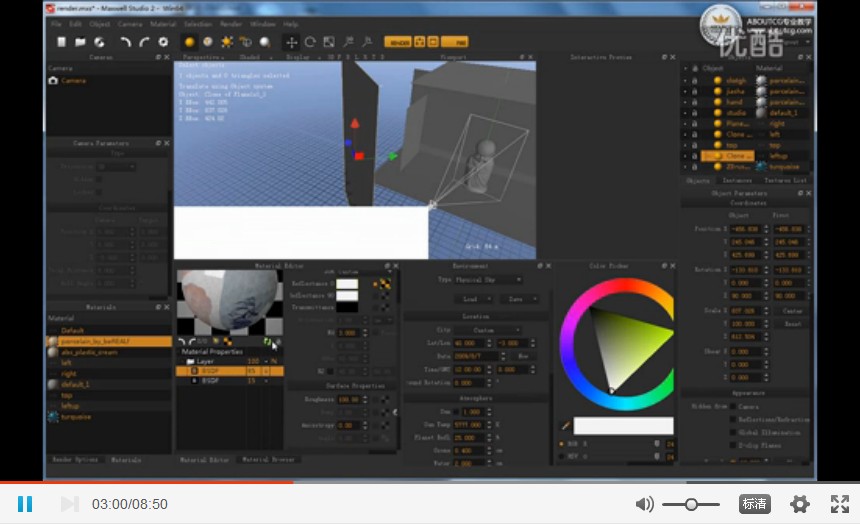860x524 pixels.
Task: Open the Render menu
Action: (231, 24)
